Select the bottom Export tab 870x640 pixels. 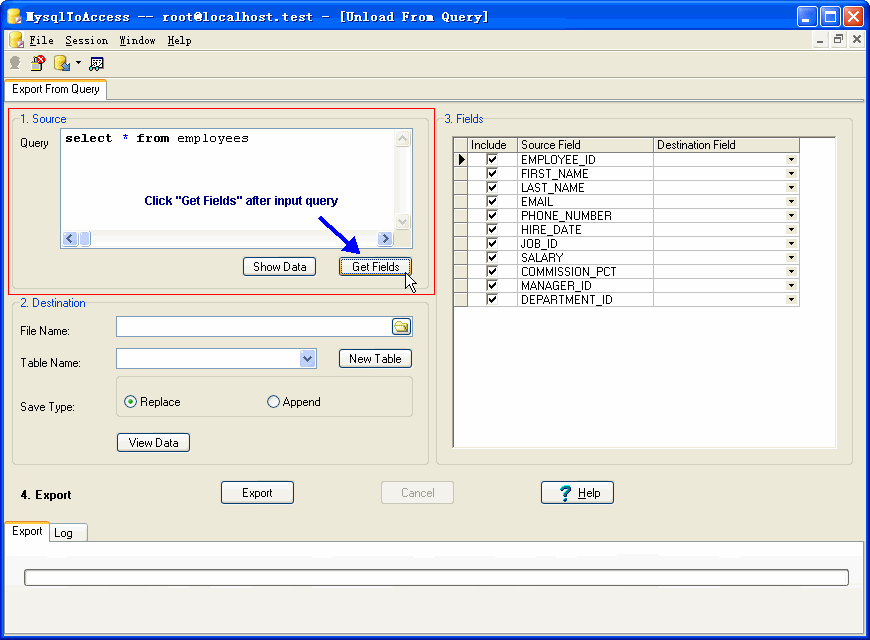click(x=27, y=531)
